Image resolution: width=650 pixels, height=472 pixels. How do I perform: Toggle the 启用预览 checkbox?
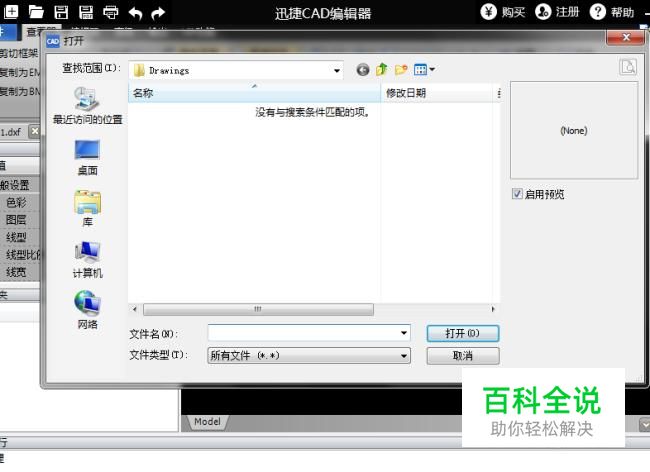click(x=517, y=194)
